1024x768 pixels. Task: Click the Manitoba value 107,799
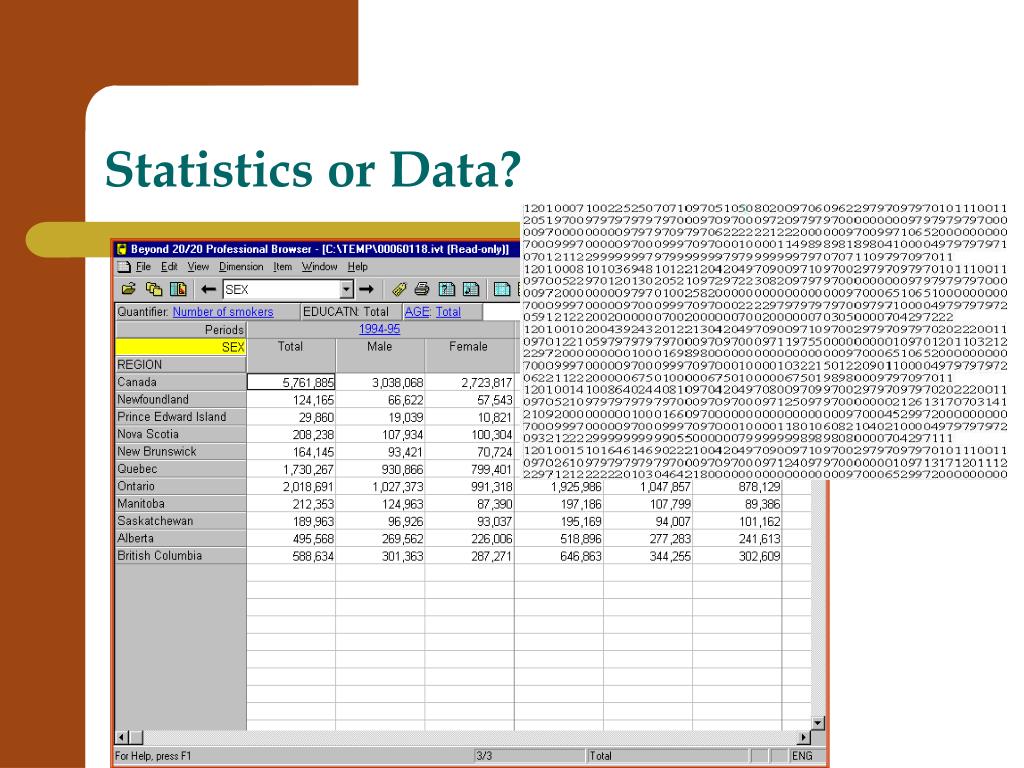648,504
